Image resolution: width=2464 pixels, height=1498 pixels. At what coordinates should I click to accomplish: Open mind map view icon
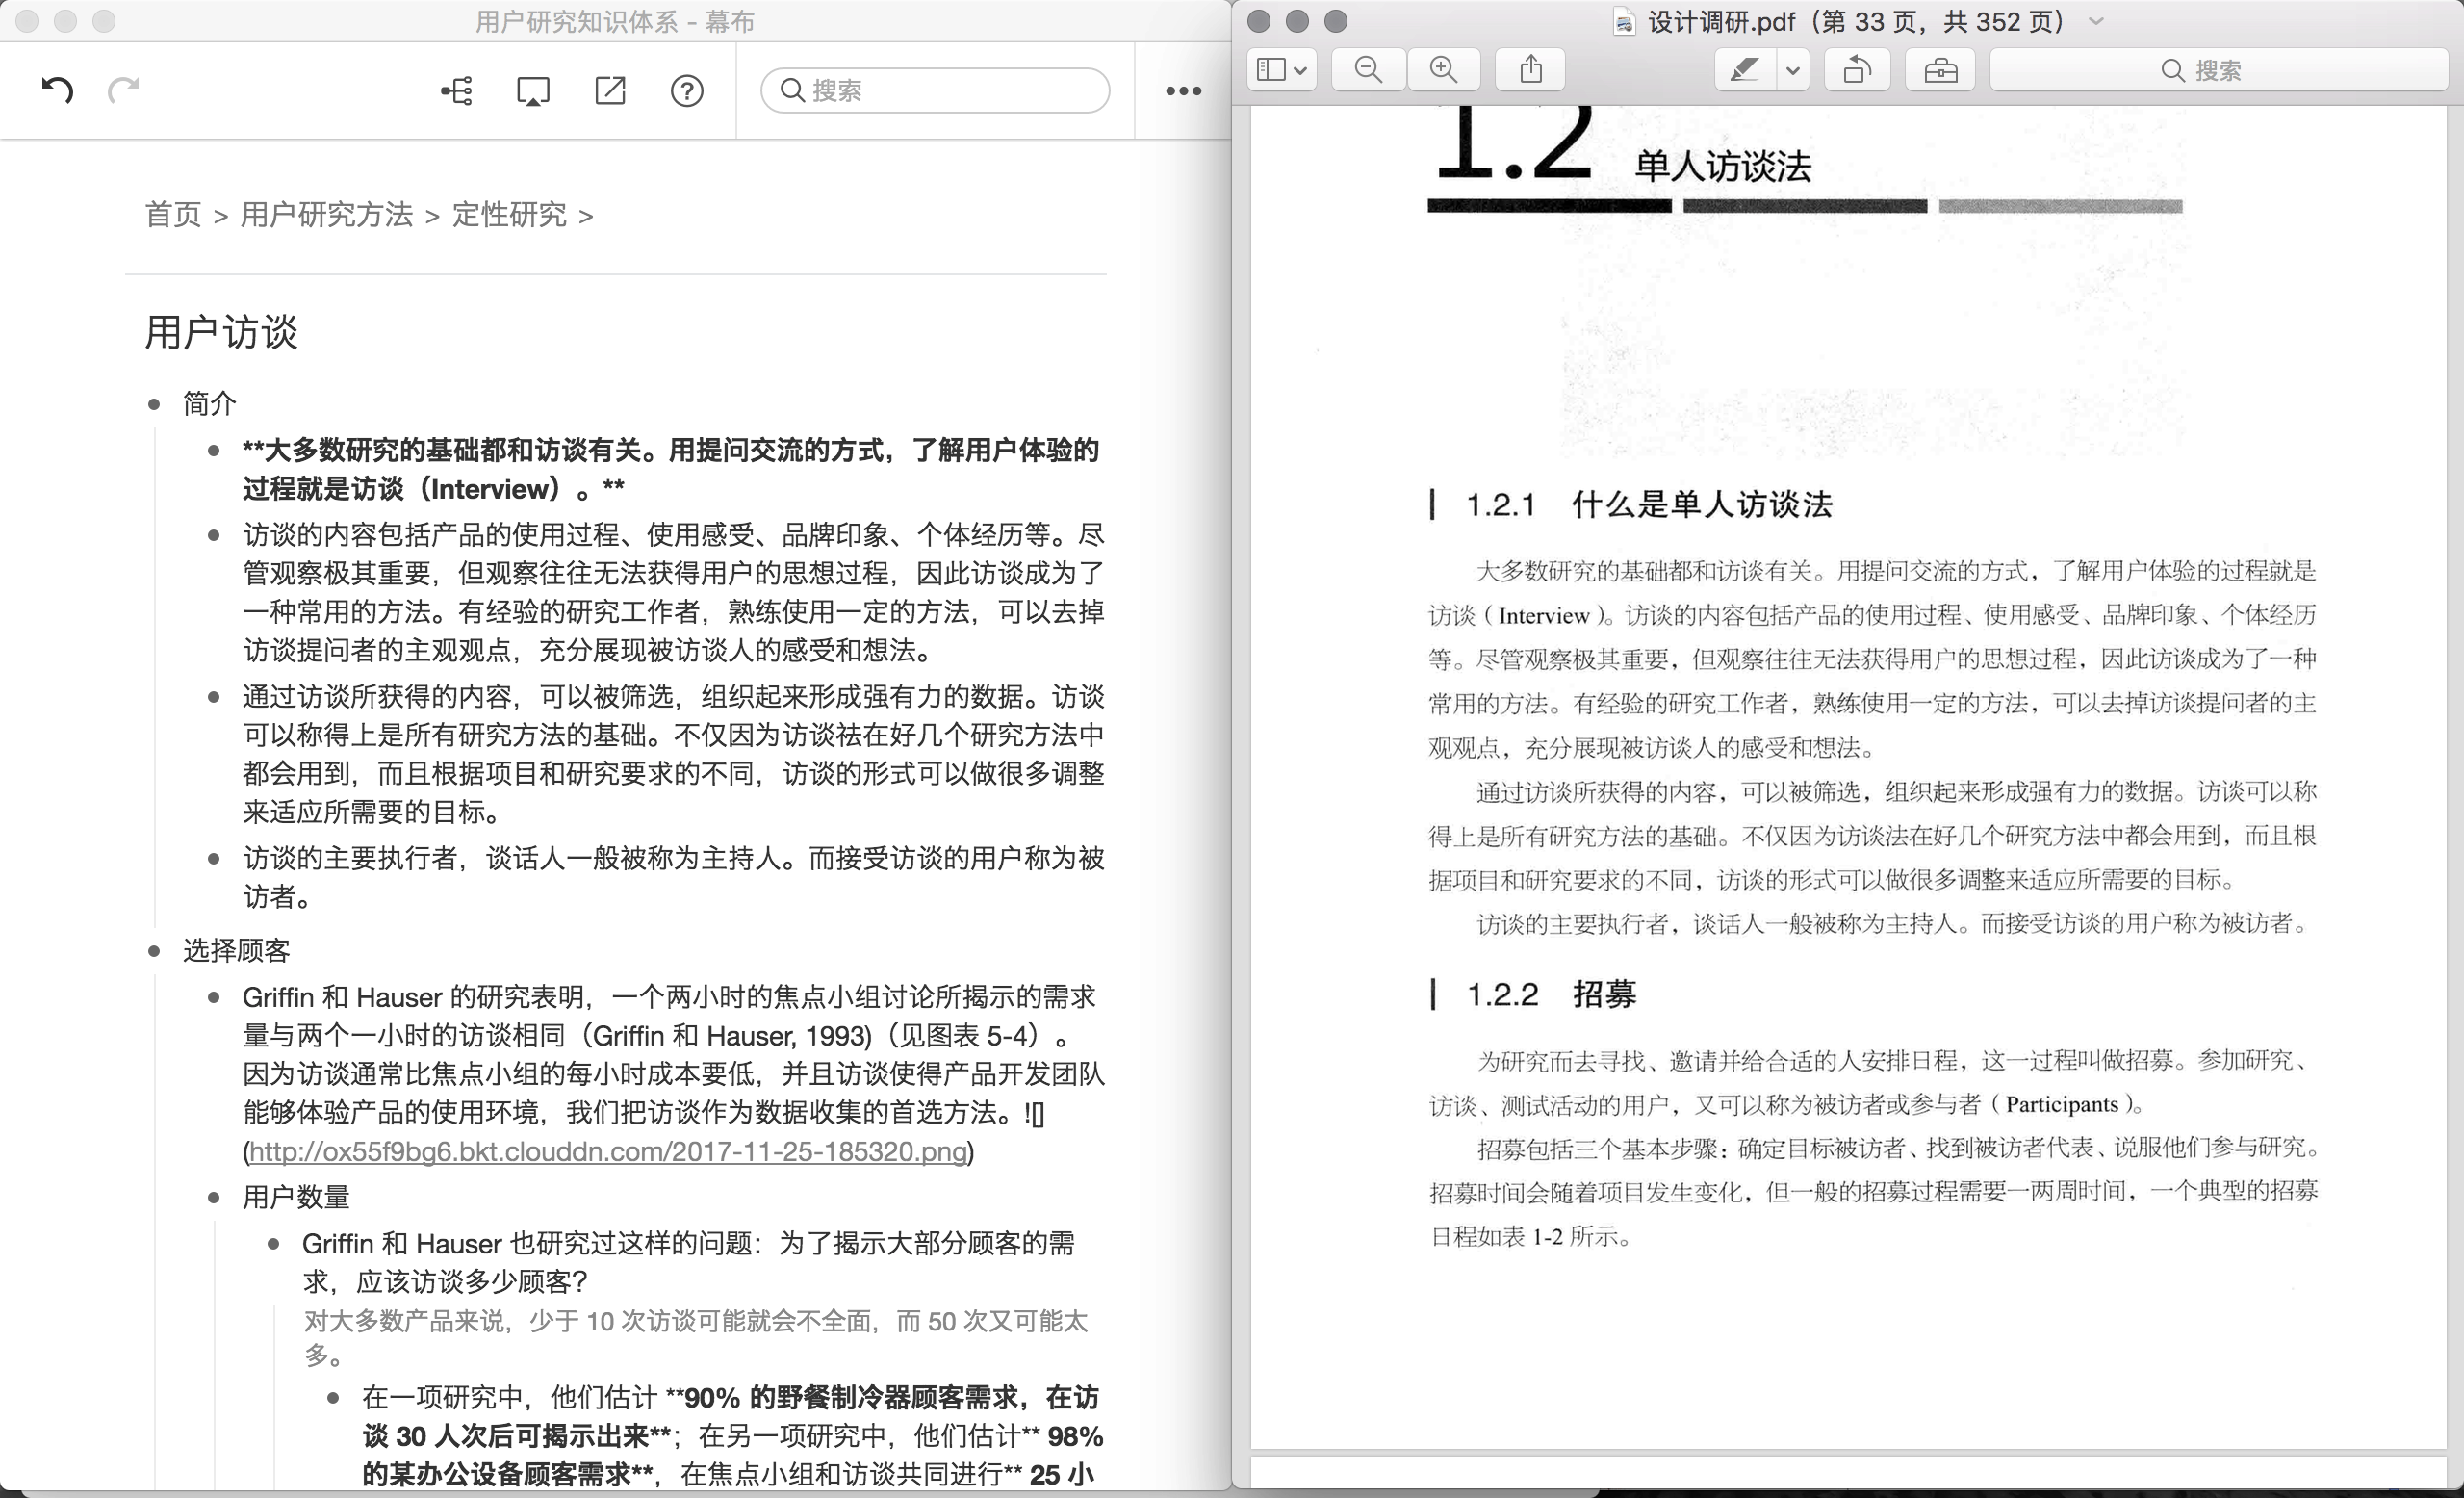(x=457, y=91)
